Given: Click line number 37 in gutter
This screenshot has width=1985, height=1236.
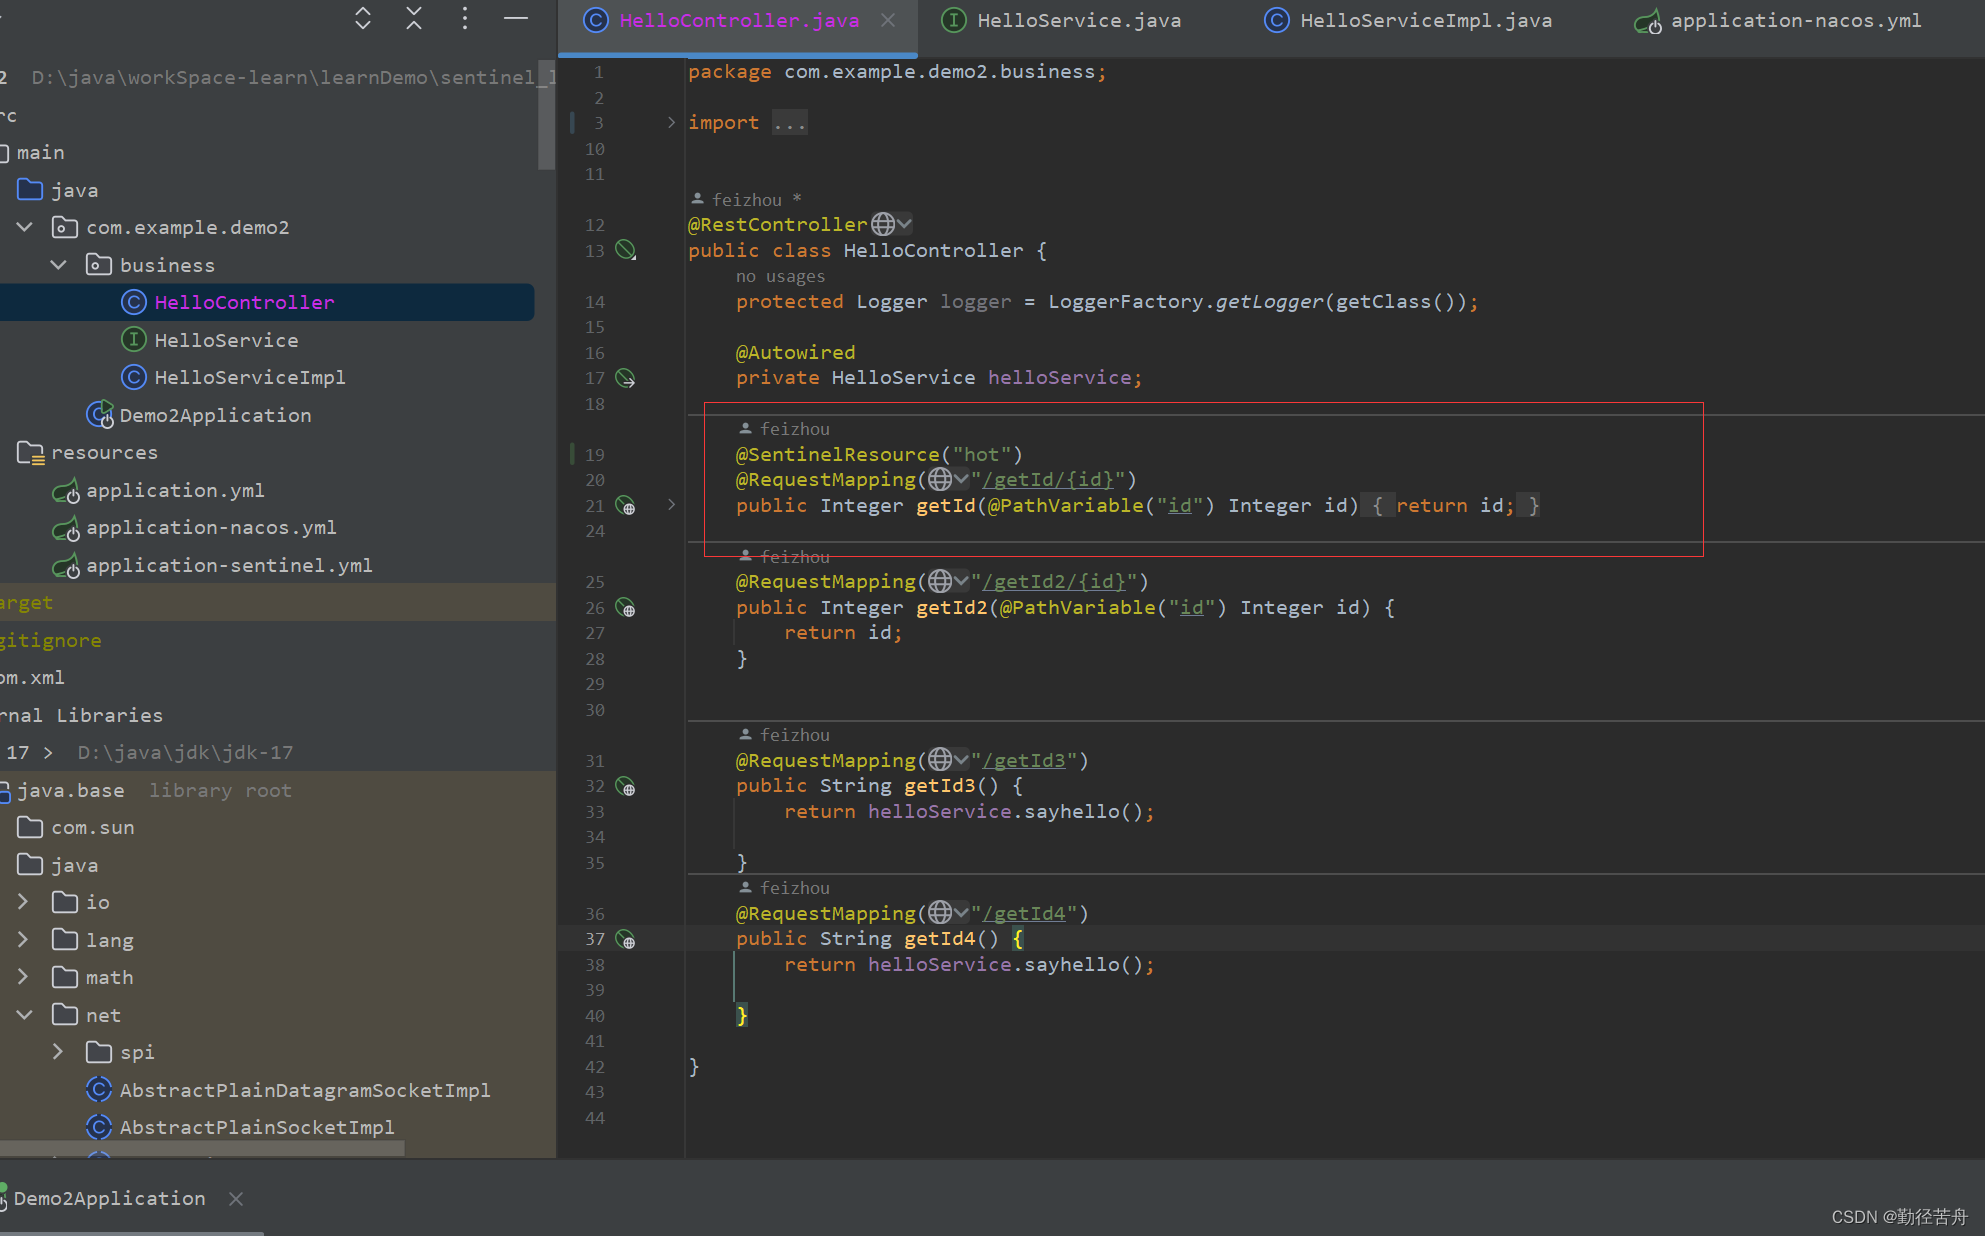Looking at the screenshot, I should tap(595, 939).
